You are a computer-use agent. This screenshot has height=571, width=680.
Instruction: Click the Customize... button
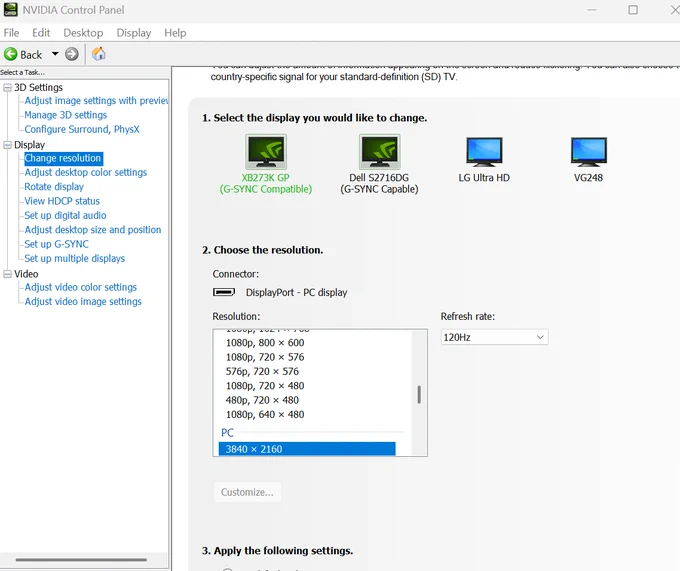(x=247, y=492)
